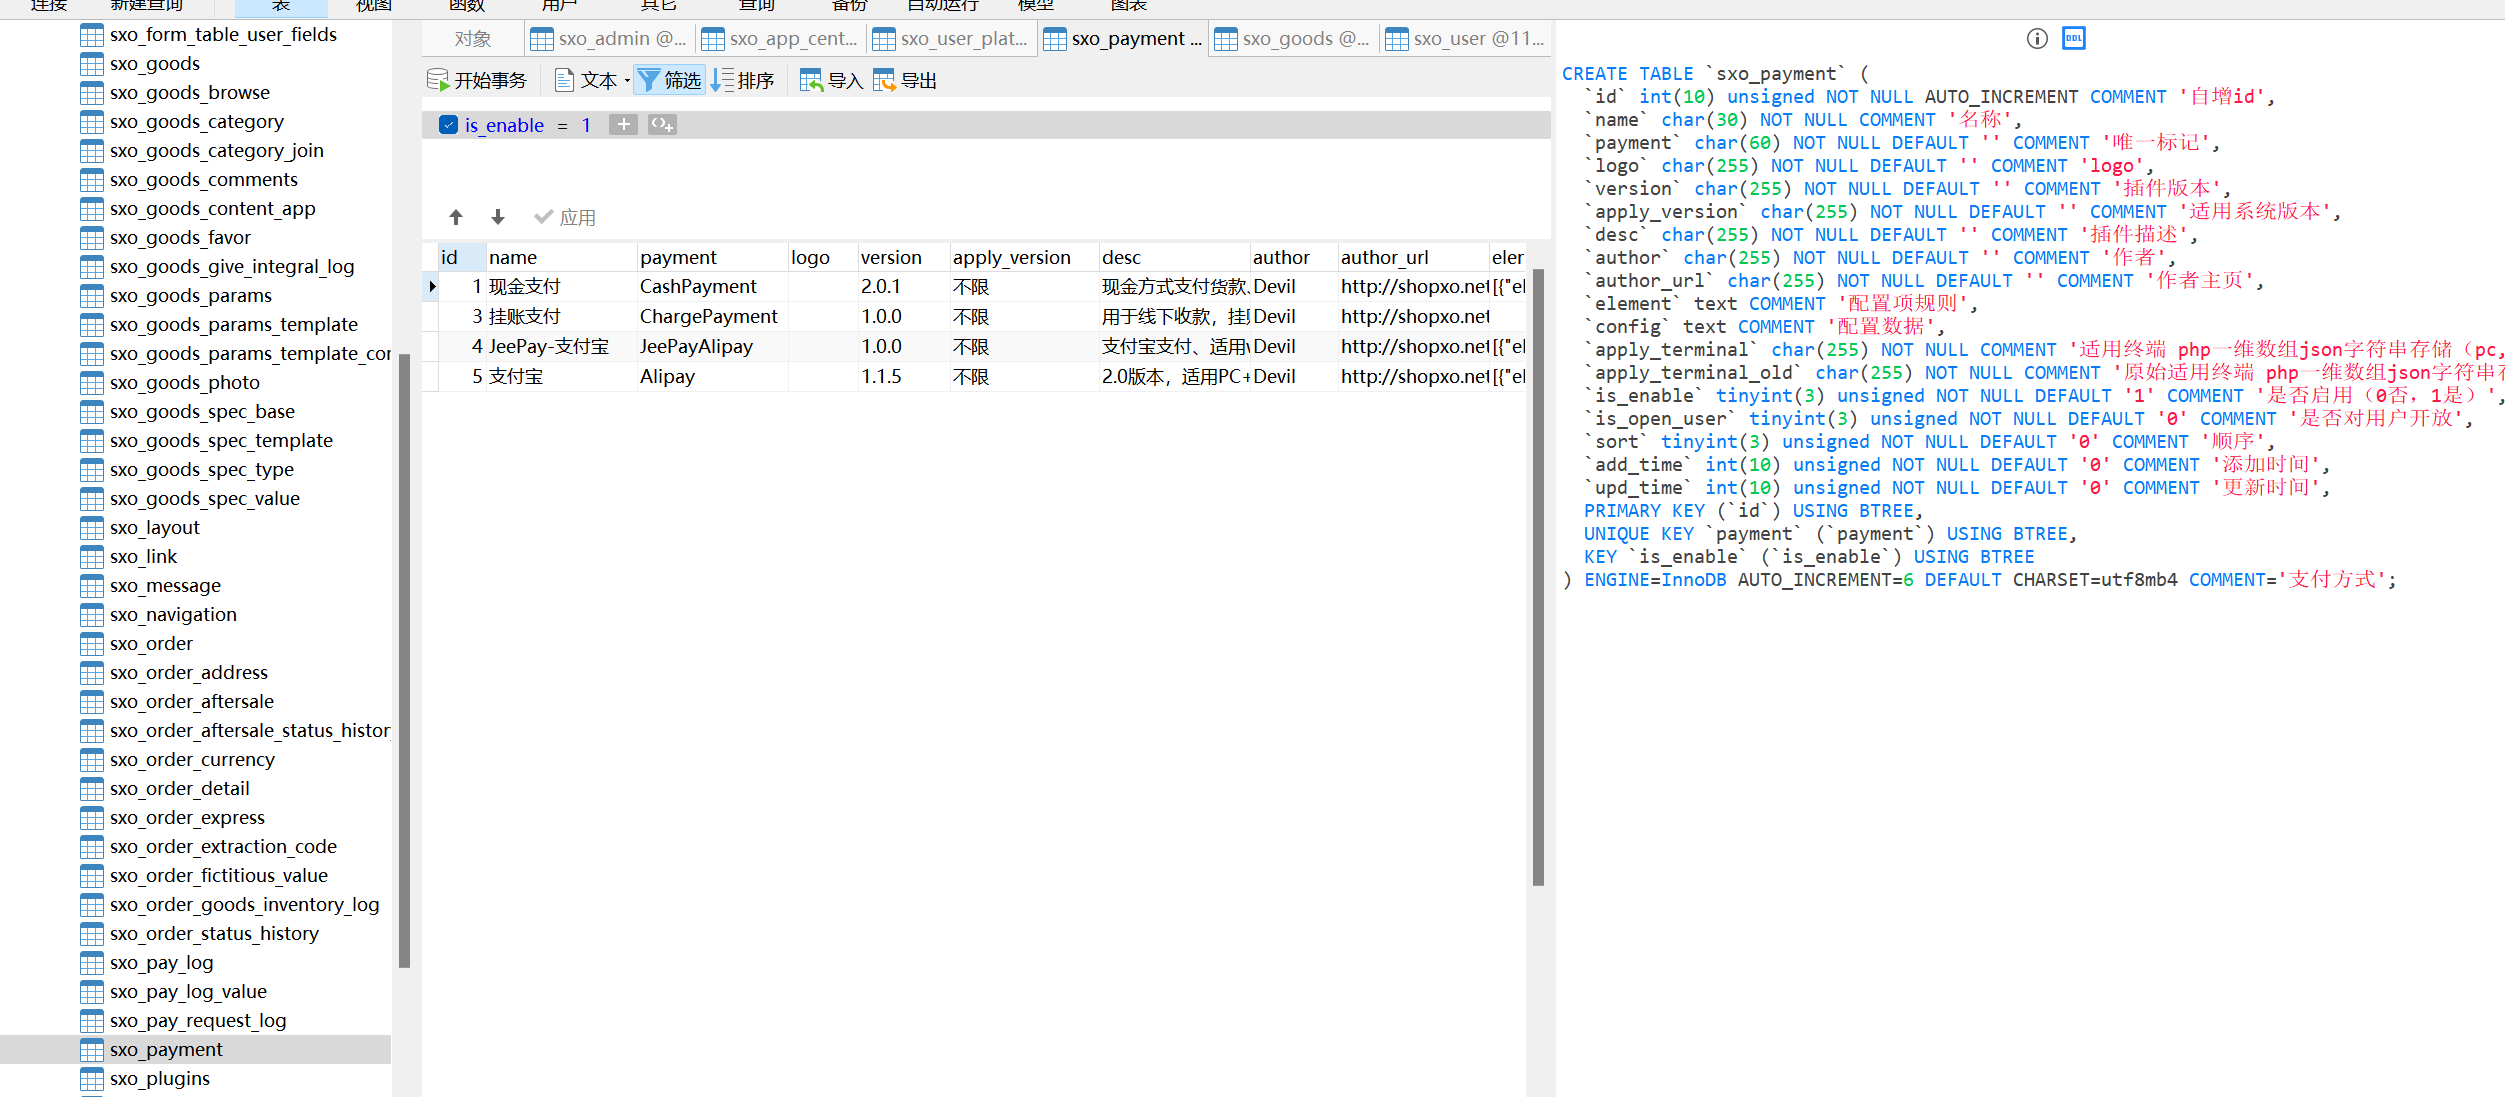Uncheck the is_enable filter condition checkbox
Viewport: 2505px width, 1097px height.
click(448, 125)
